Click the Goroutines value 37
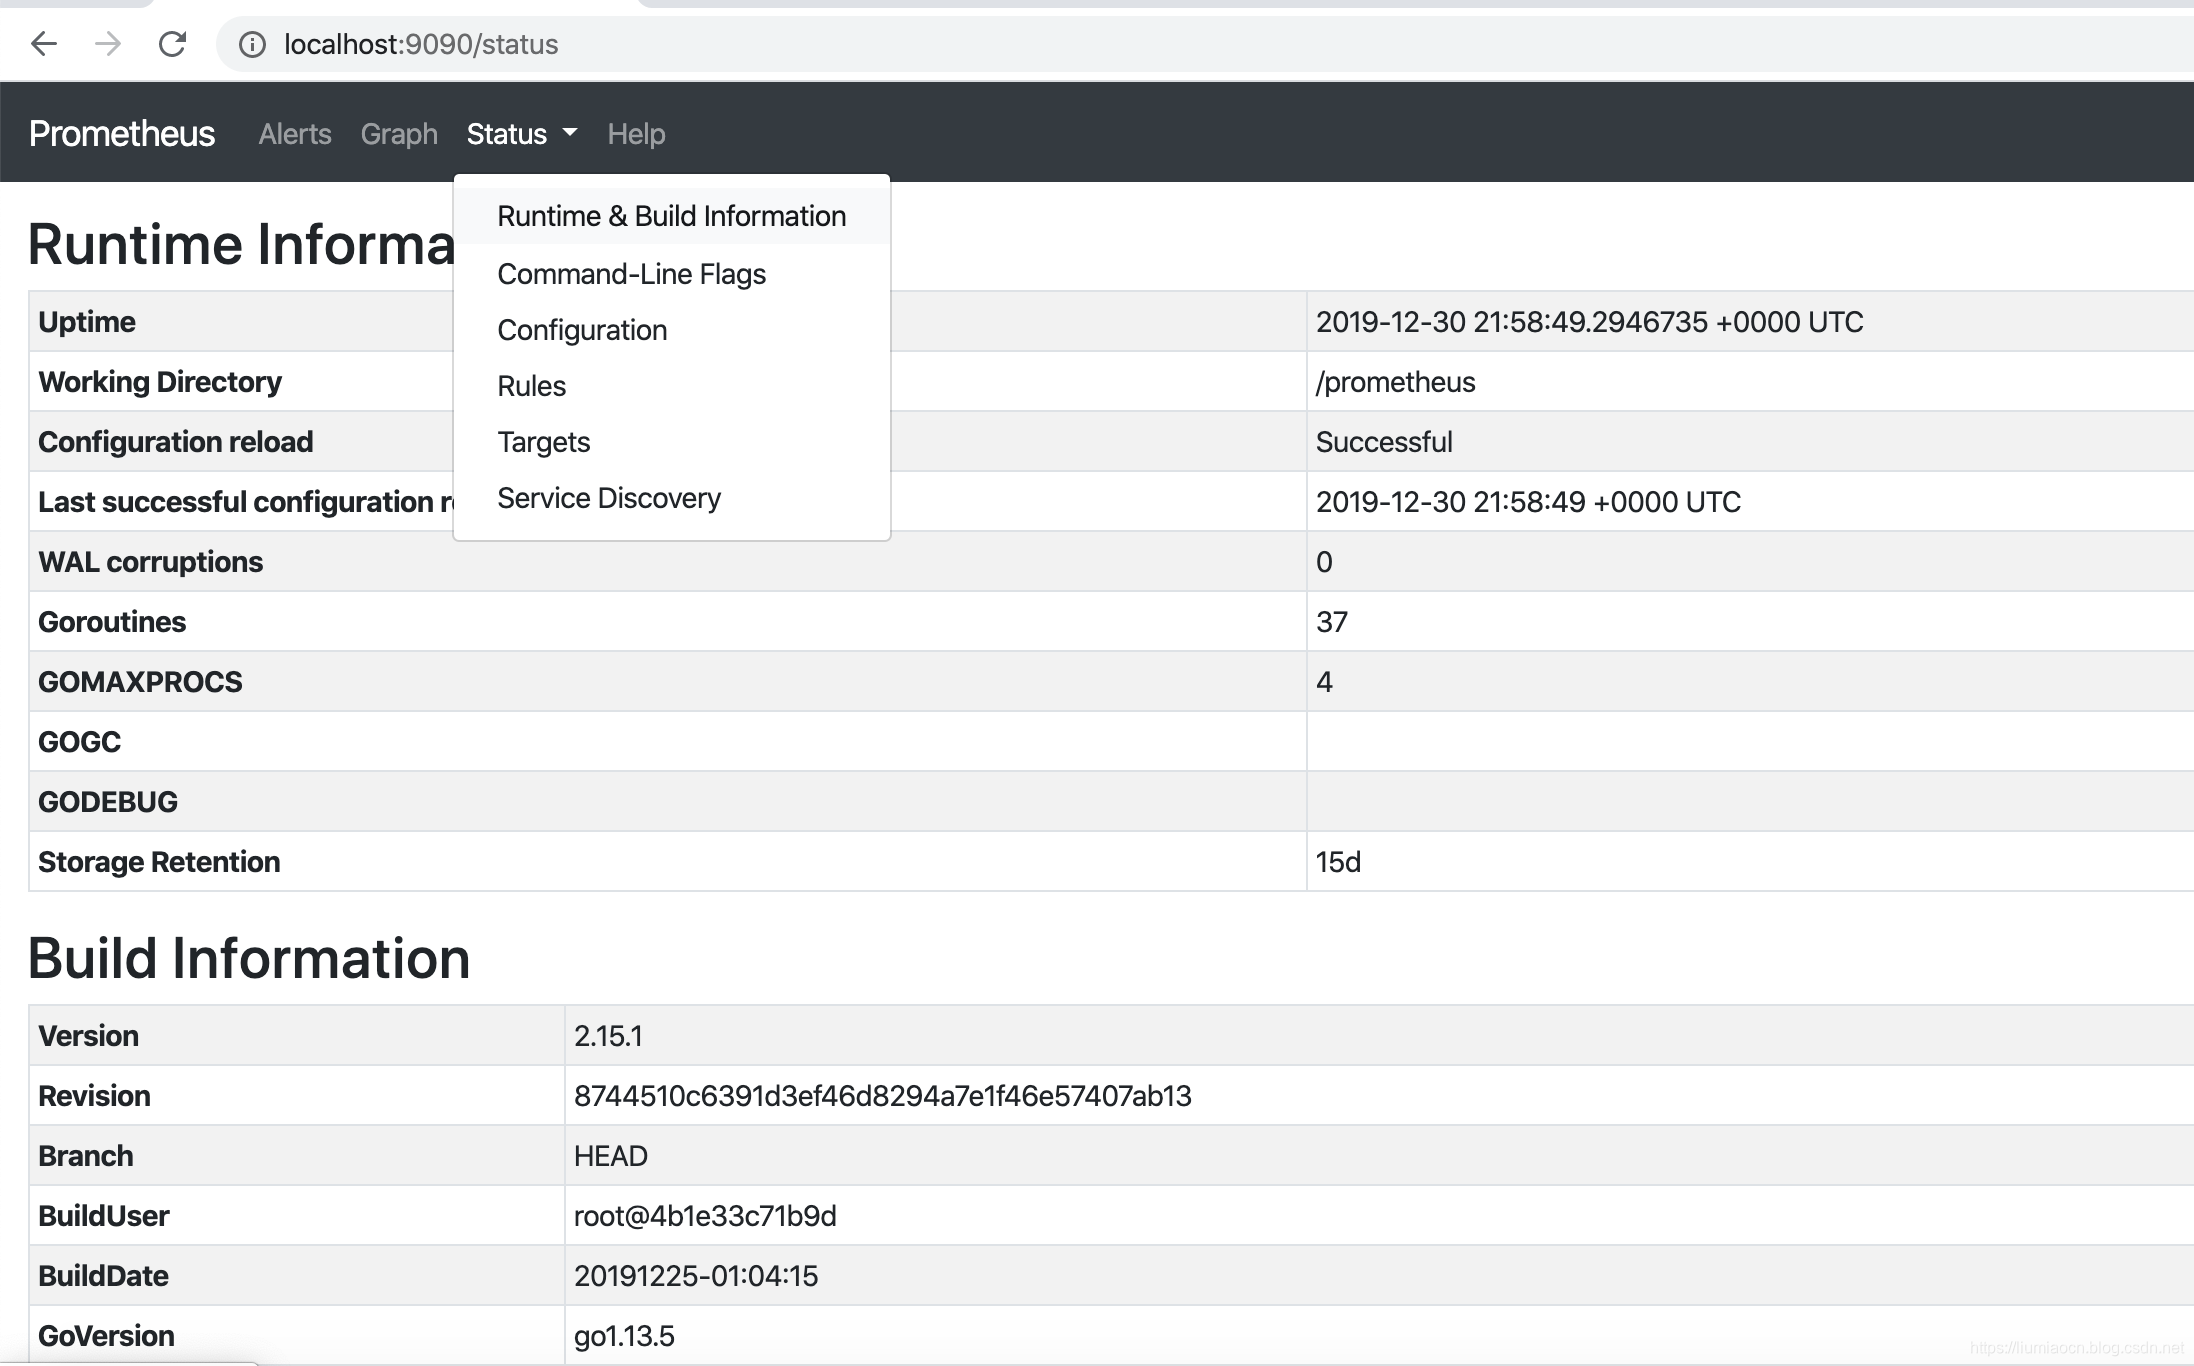This screenshot has height=1366, width=2194. pyautogui.click(x=1332, y=622)
